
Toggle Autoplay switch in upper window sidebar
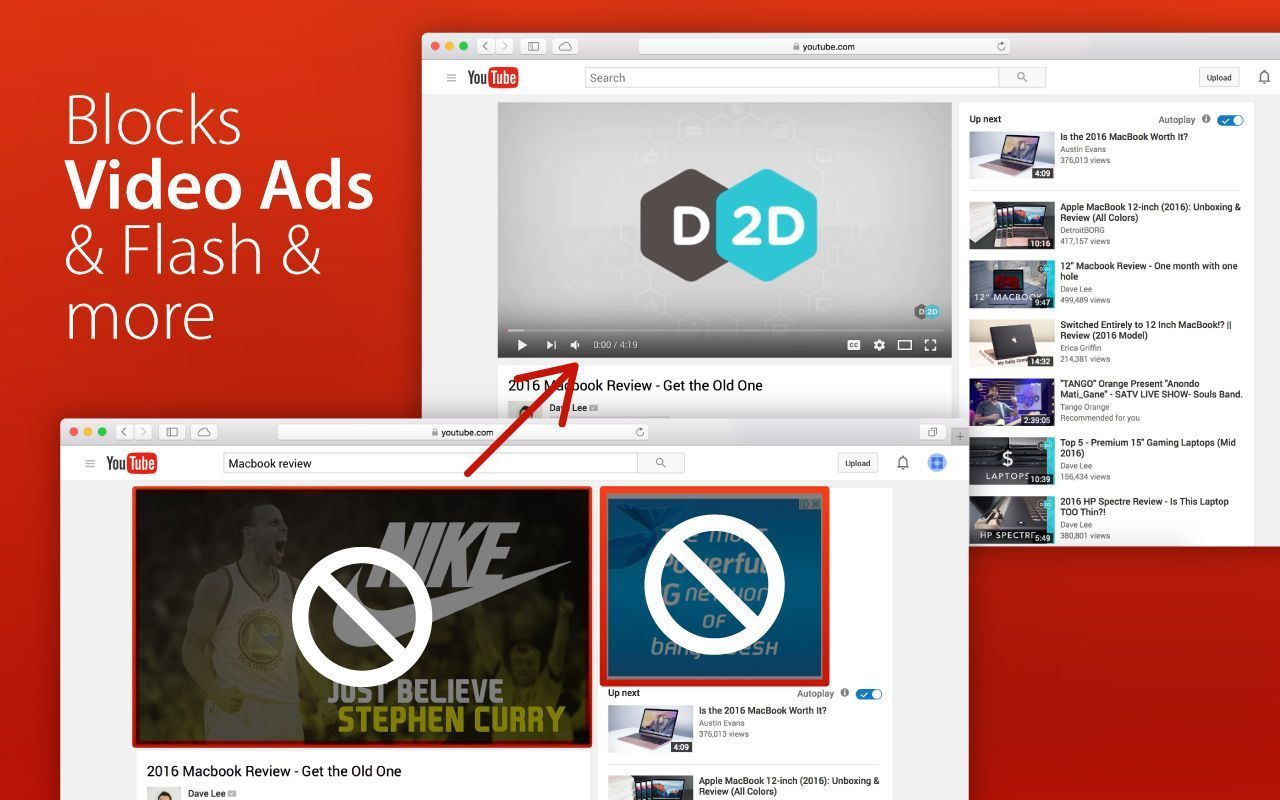coord(1231,120)
